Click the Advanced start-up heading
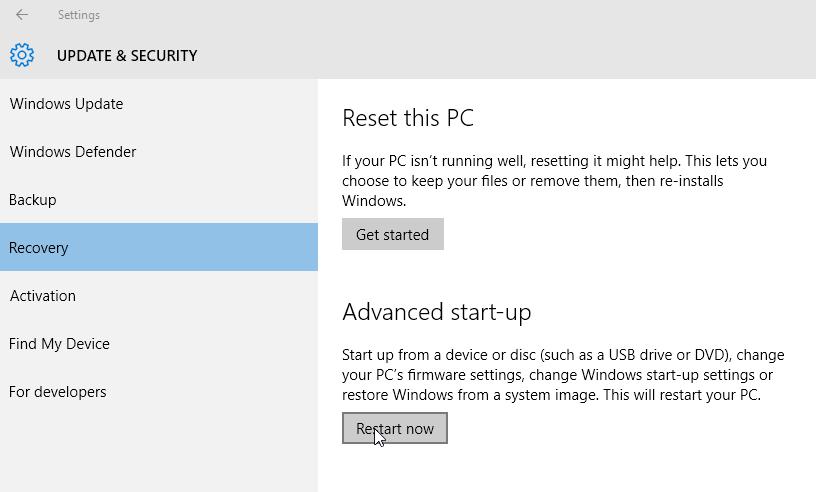The height and width of the screenshot is (492, 816). point(436,312)
